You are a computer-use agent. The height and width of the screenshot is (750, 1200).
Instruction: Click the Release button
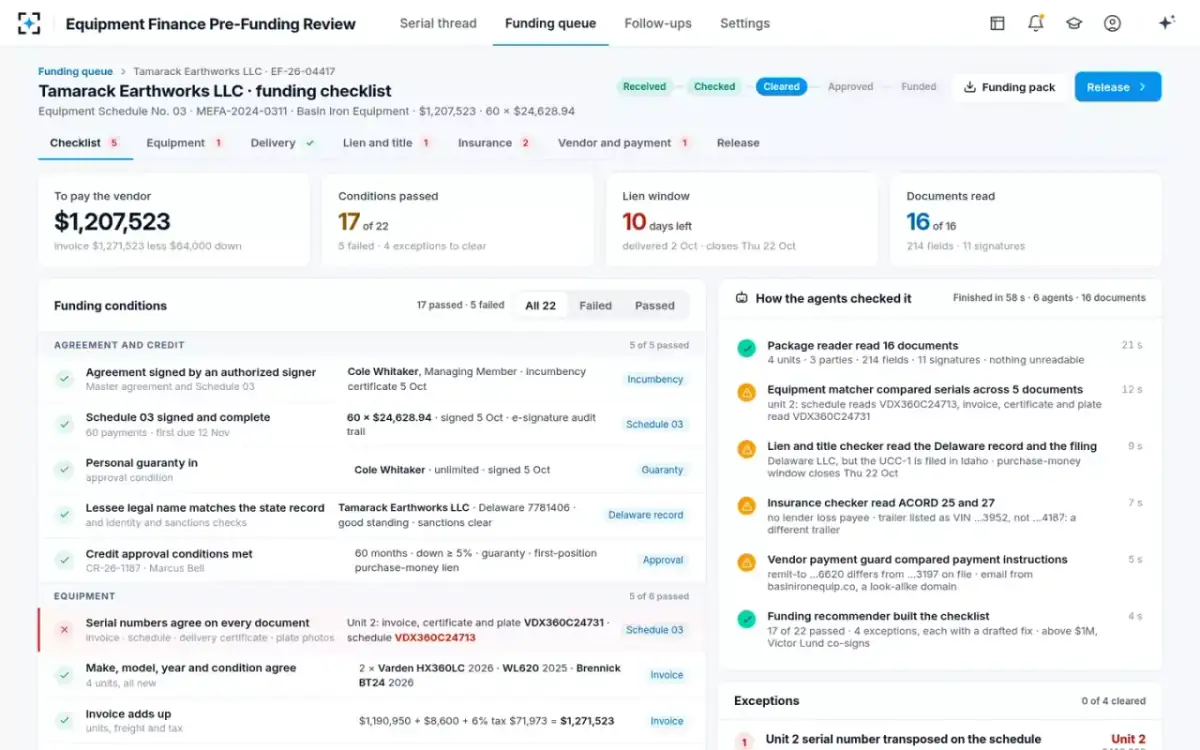pyautogui.click(x=1118, y=87)
